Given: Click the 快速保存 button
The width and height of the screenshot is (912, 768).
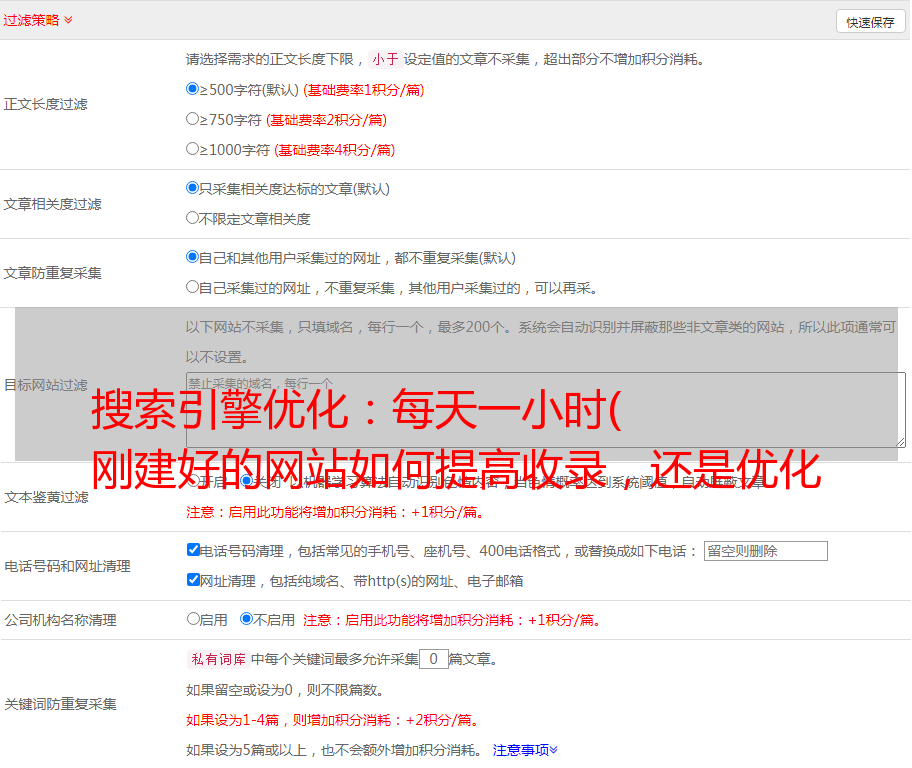Looking at the screenshot, I should point(870,22).
